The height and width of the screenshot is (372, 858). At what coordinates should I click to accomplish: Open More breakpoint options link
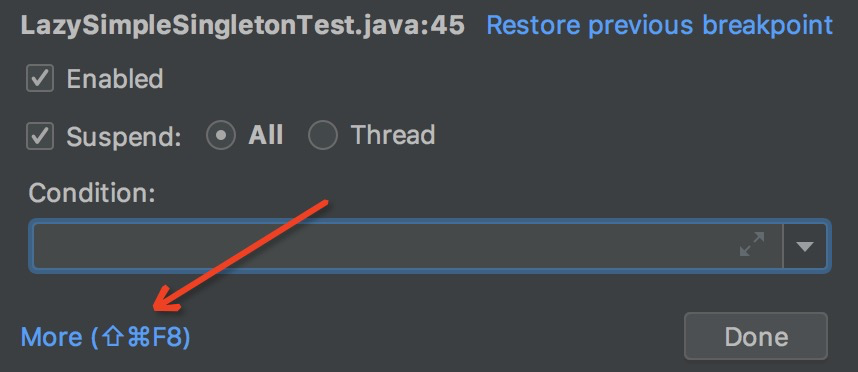106,337
